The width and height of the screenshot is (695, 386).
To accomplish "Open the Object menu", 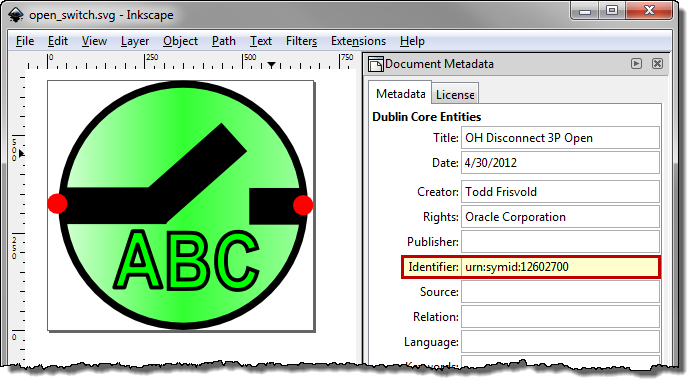I will click(x=180, y=41).
